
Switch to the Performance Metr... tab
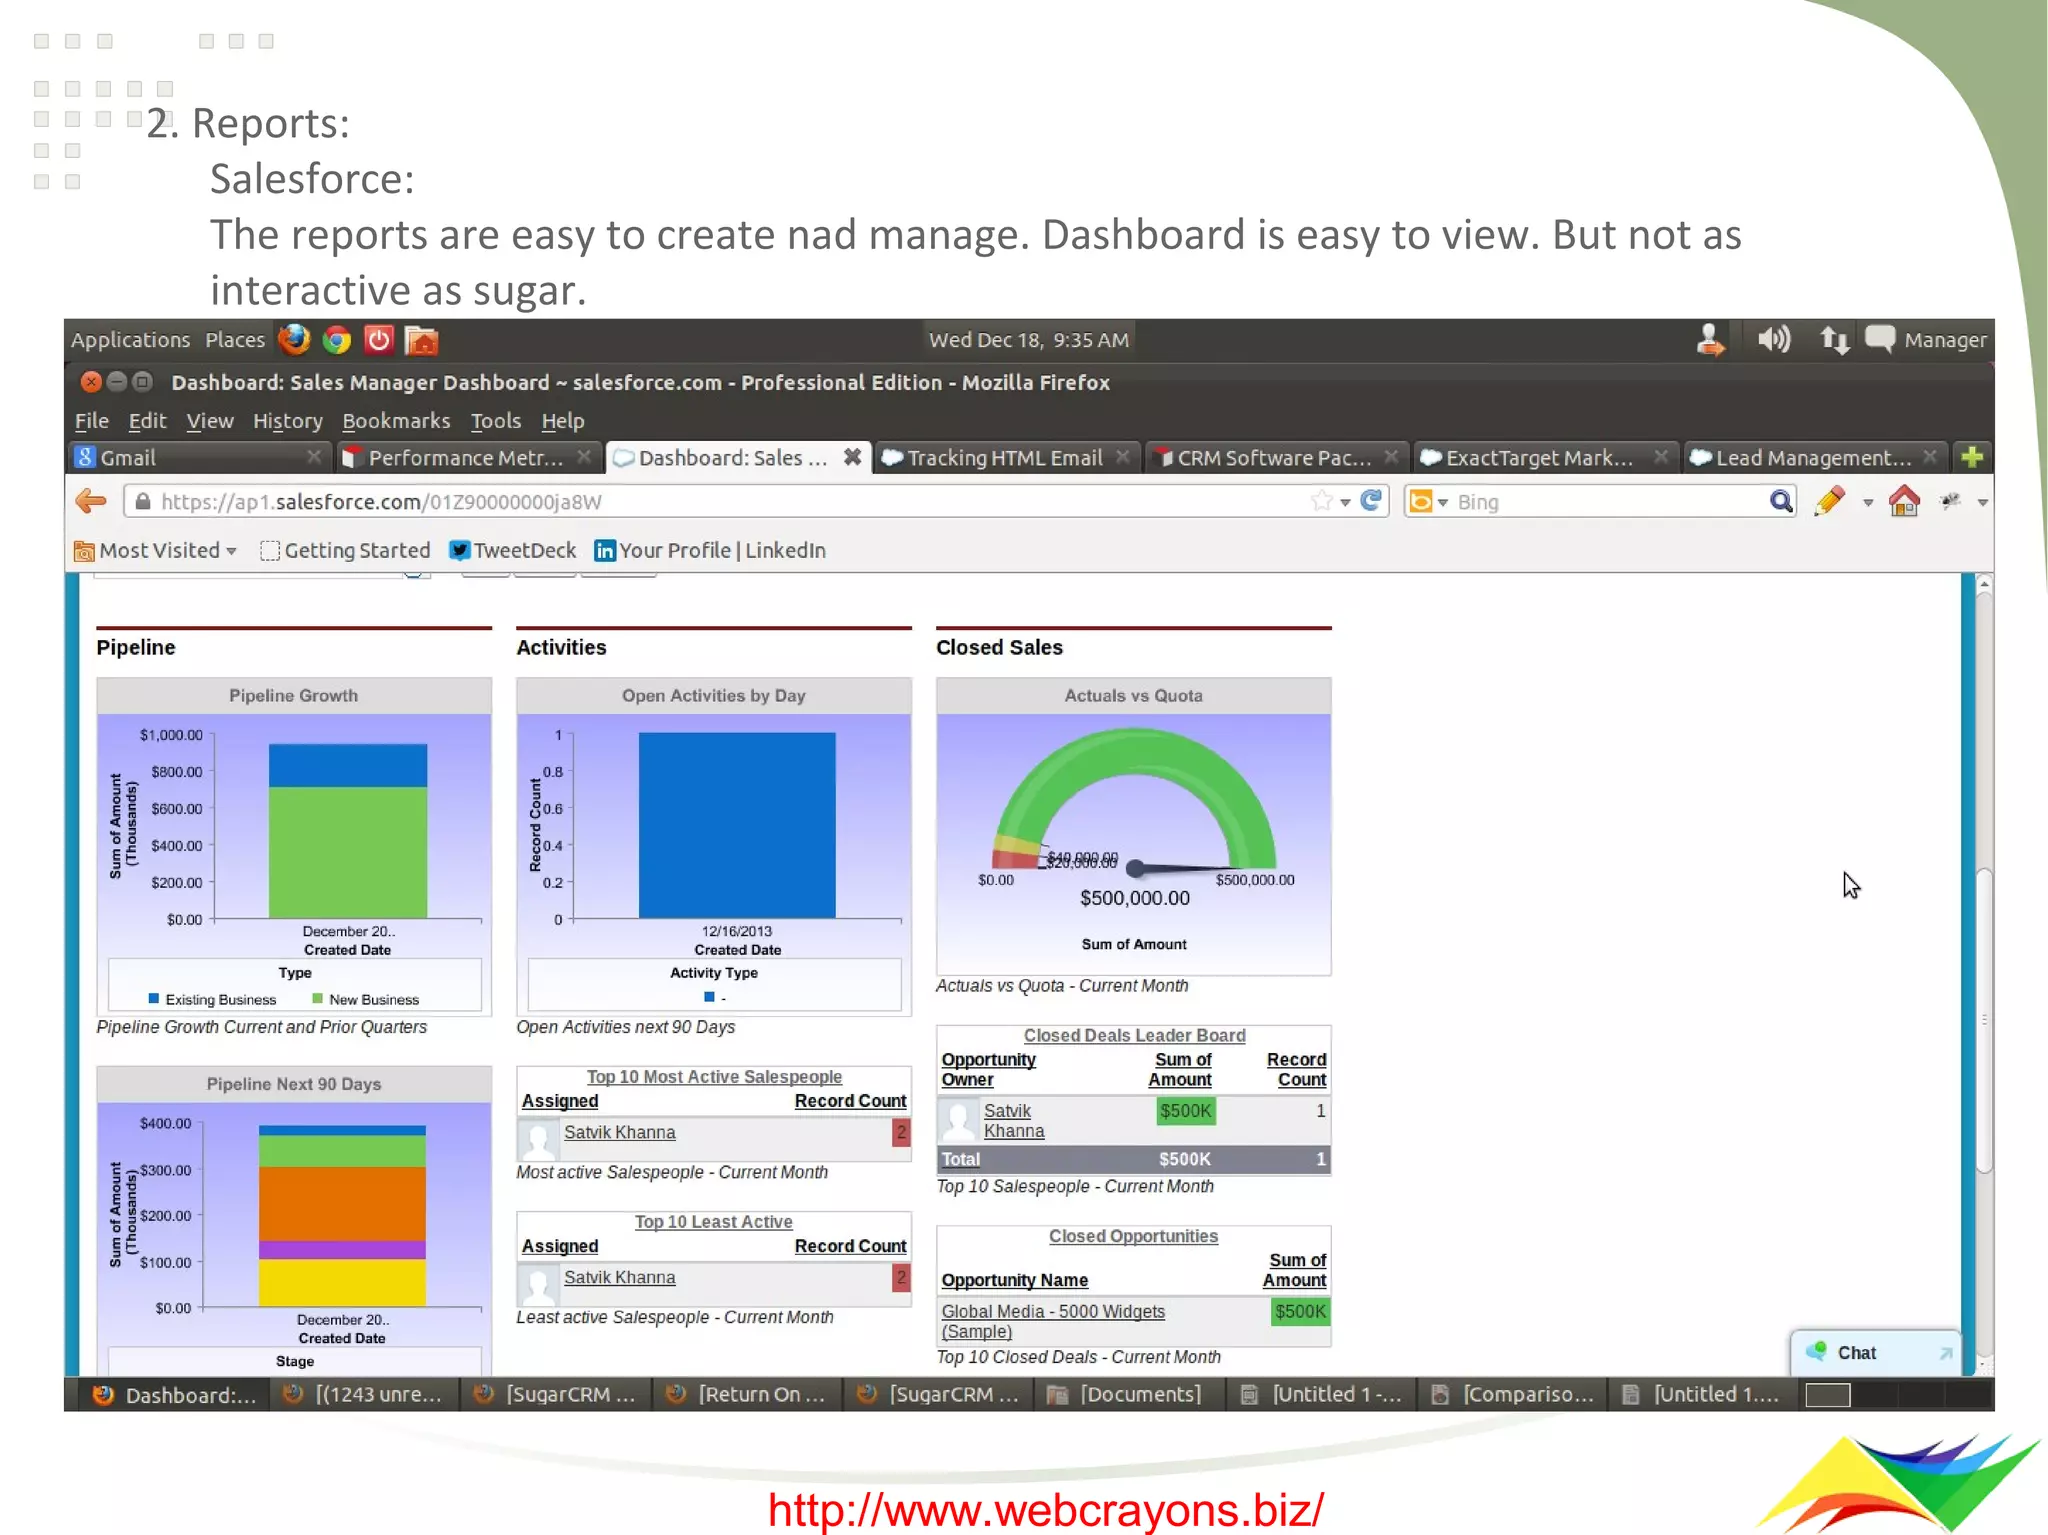pos(467,457)
